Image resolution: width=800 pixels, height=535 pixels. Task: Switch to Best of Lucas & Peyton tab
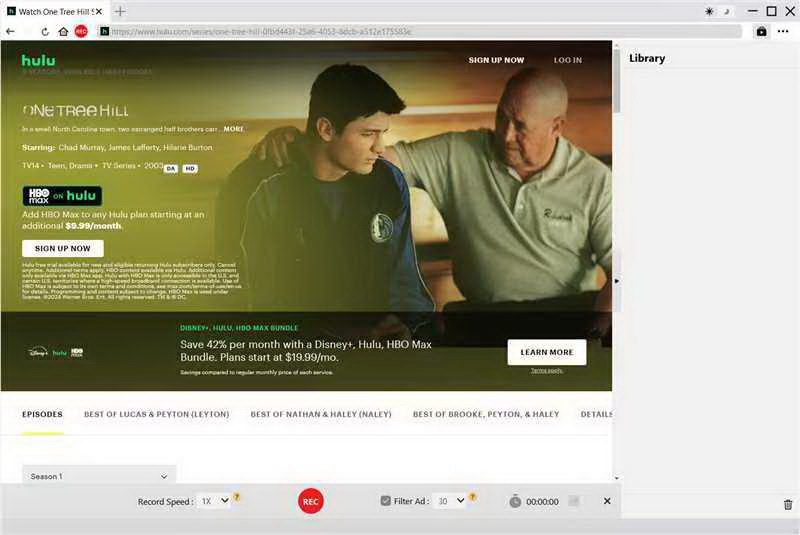[x=156, y=414]
